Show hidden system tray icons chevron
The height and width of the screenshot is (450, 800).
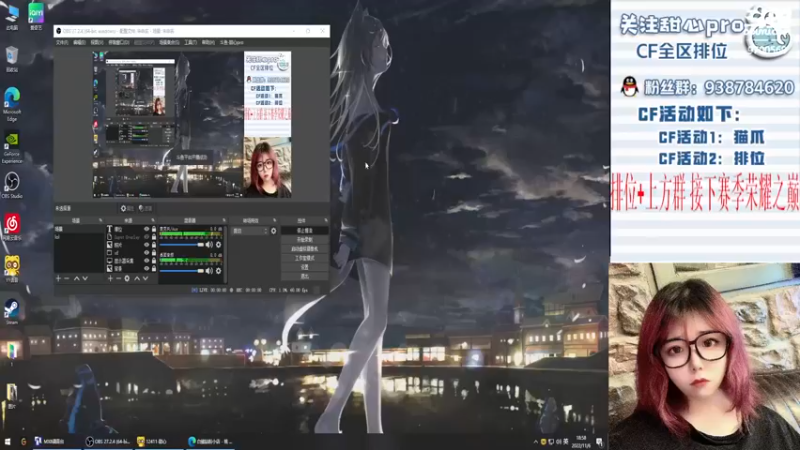tap(535, 442)
